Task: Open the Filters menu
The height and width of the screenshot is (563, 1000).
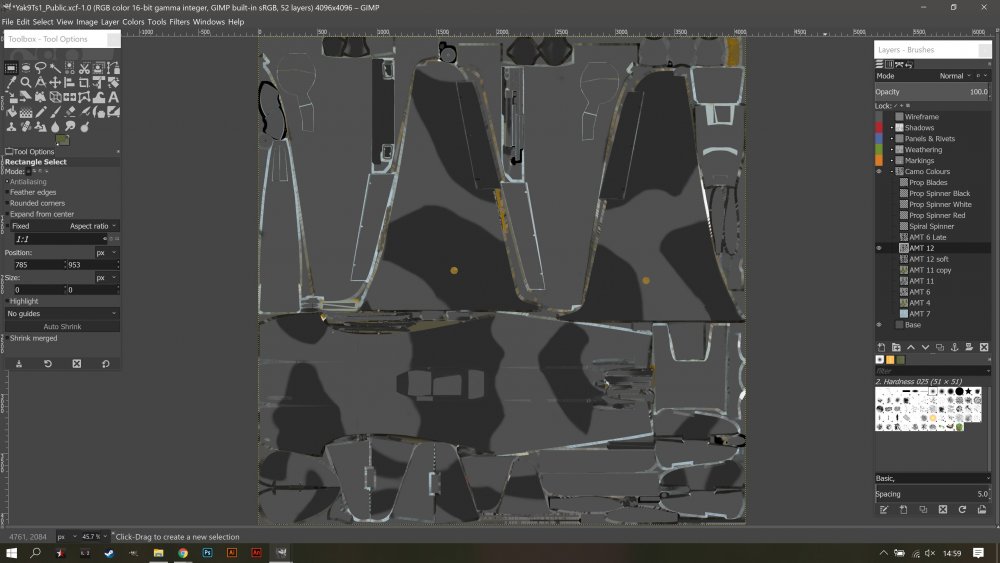Action: coord(179,21)
